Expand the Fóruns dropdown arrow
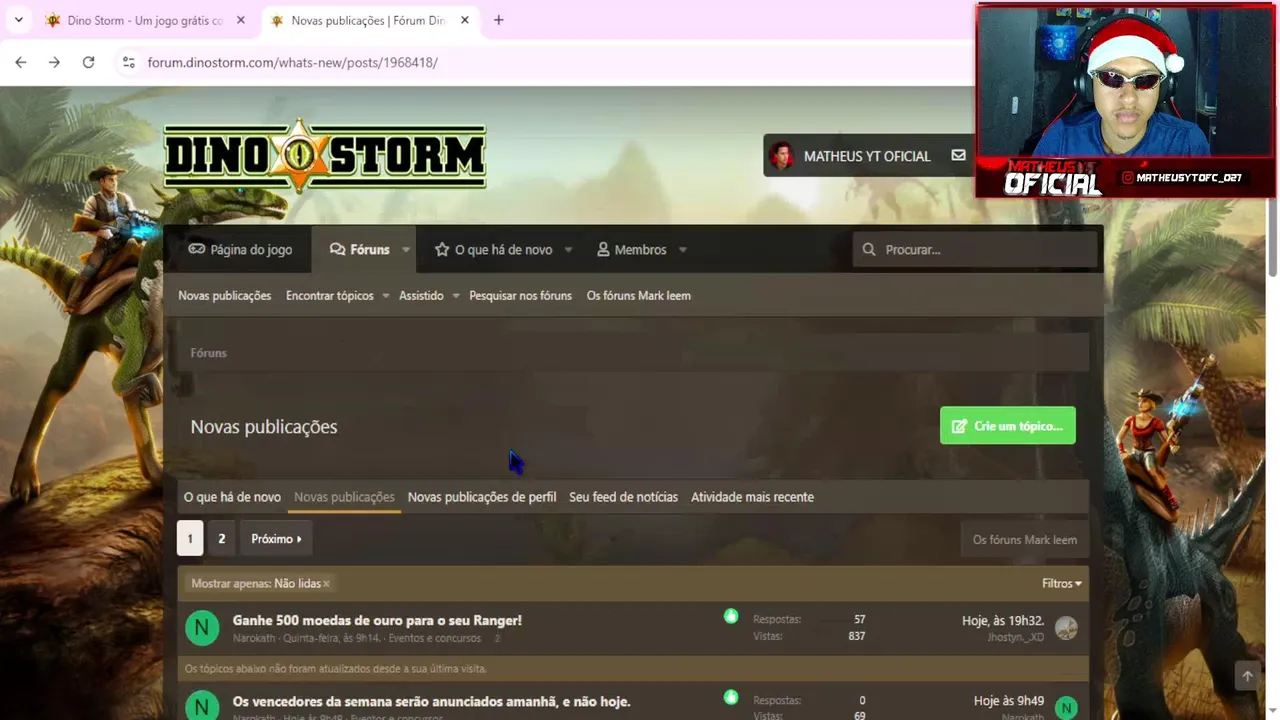Screen dimensions: 1280x720 pos(405,250)
